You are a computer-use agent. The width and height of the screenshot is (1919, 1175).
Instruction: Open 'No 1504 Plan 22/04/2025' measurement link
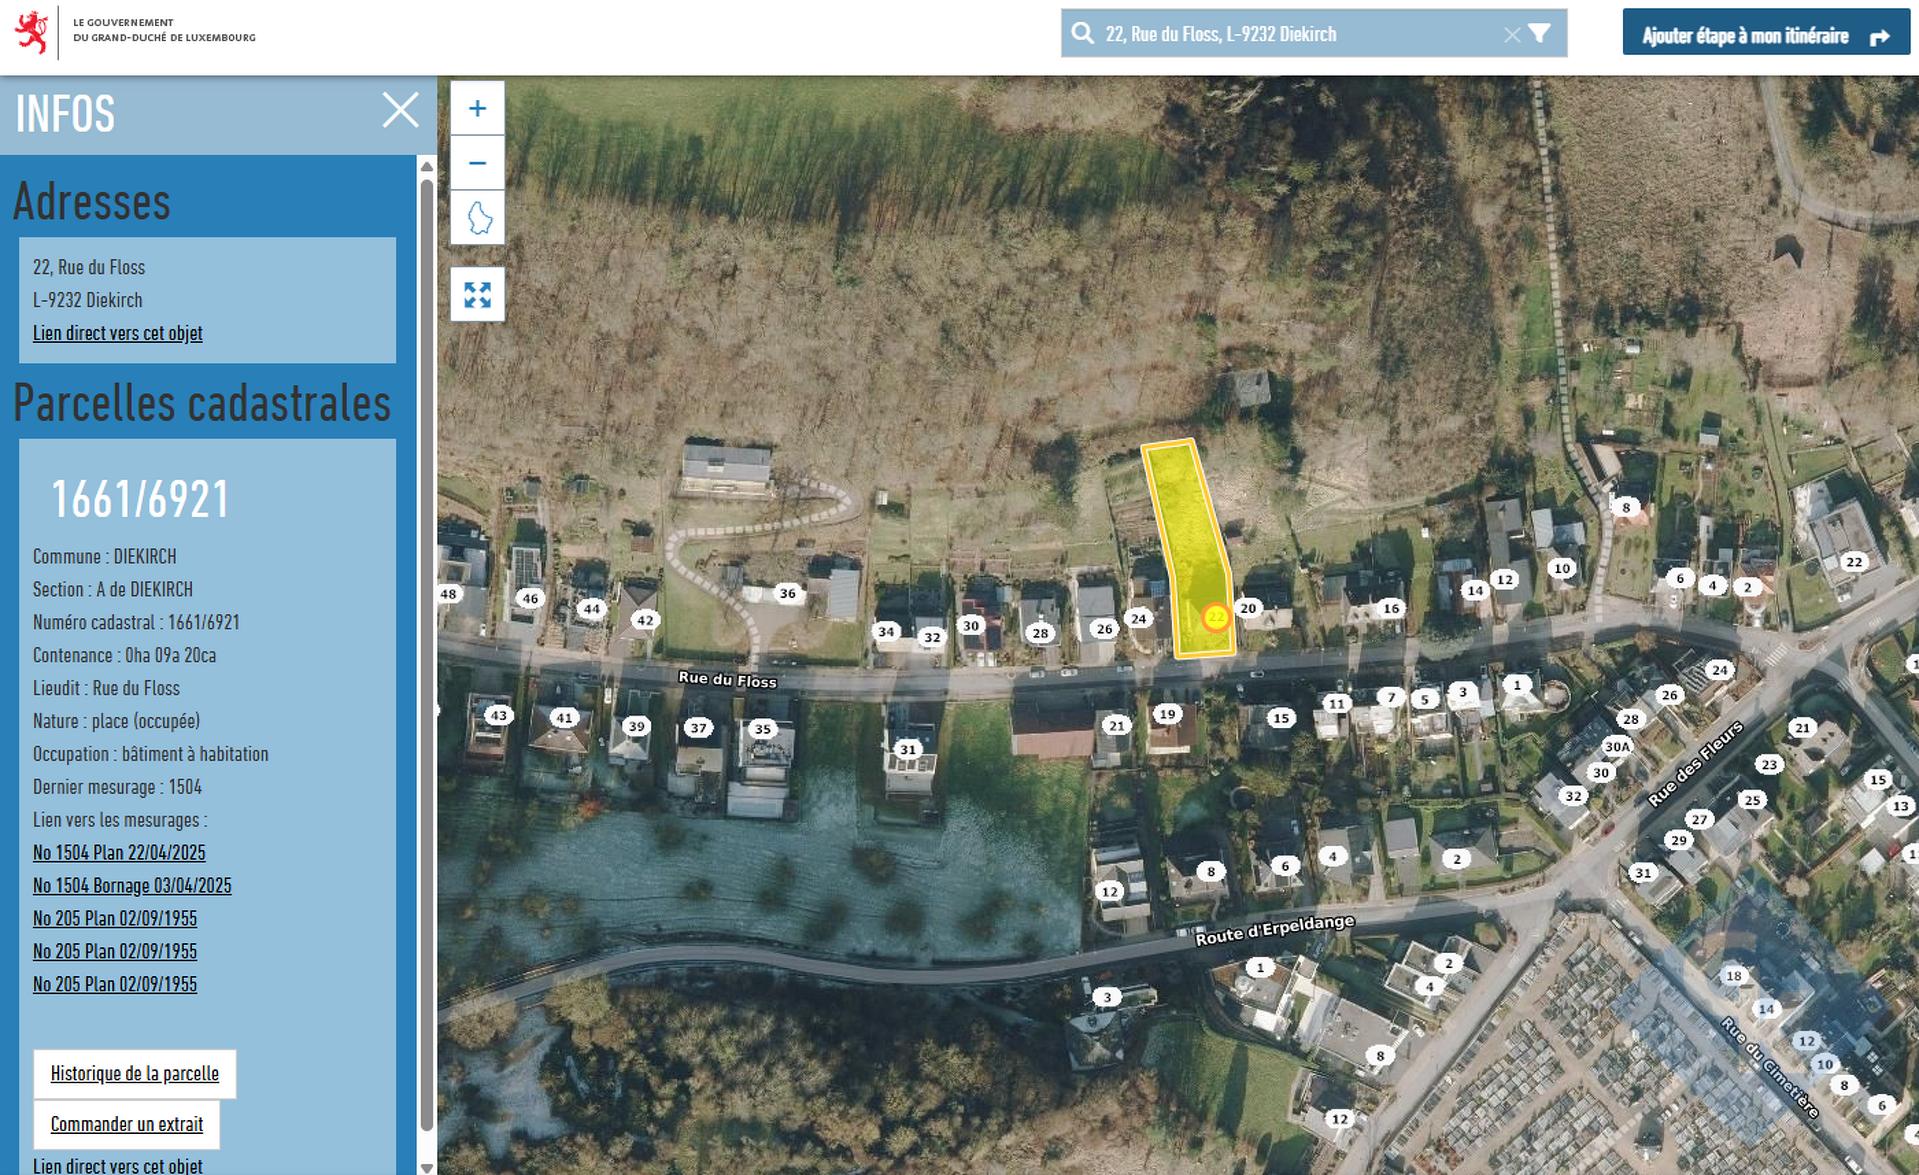point(119,853)
